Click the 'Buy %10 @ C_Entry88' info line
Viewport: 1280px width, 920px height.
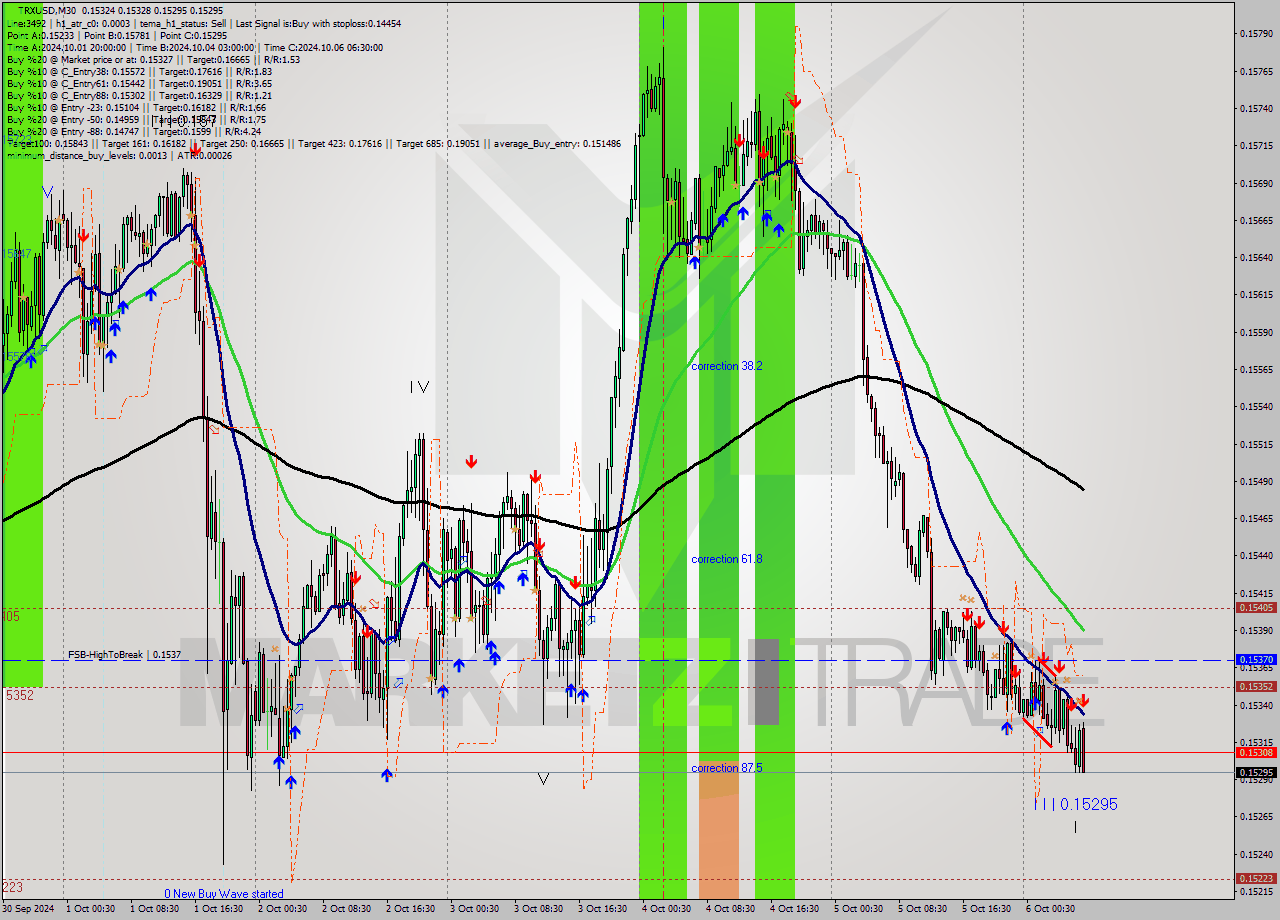(x=138, y=95)
